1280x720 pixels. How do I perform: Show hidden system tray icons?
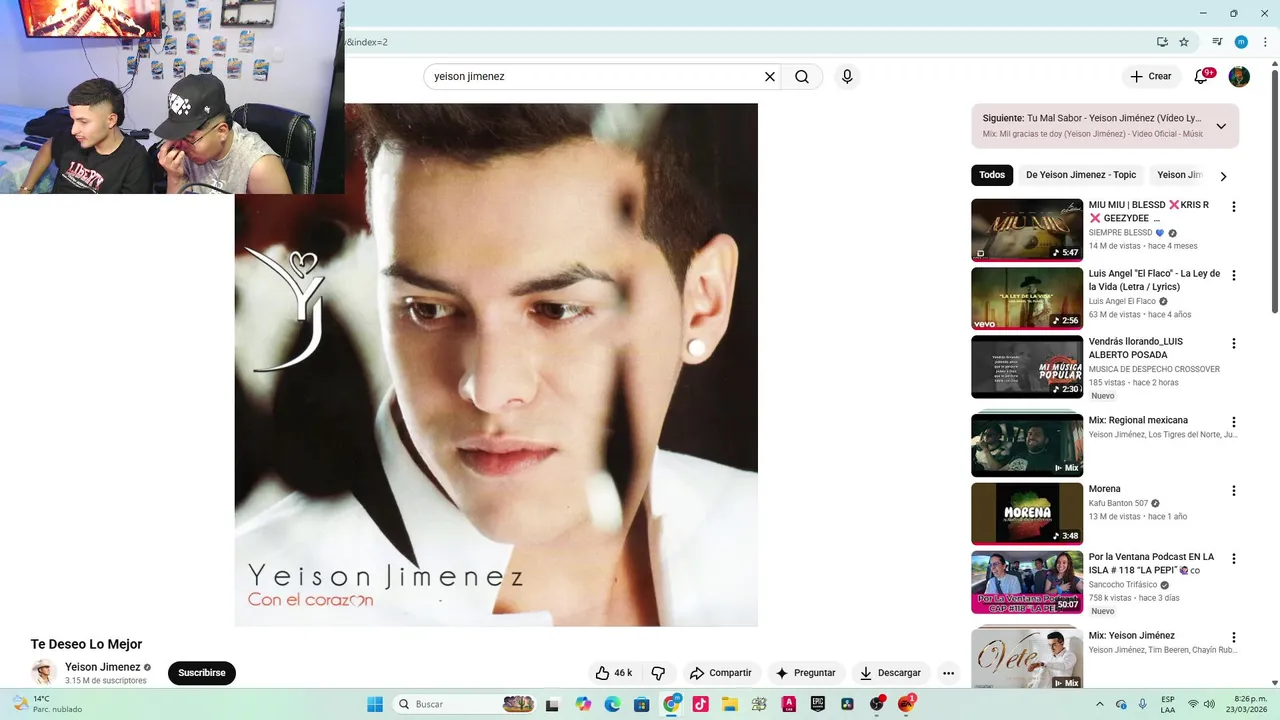(x=1100, y=704)
